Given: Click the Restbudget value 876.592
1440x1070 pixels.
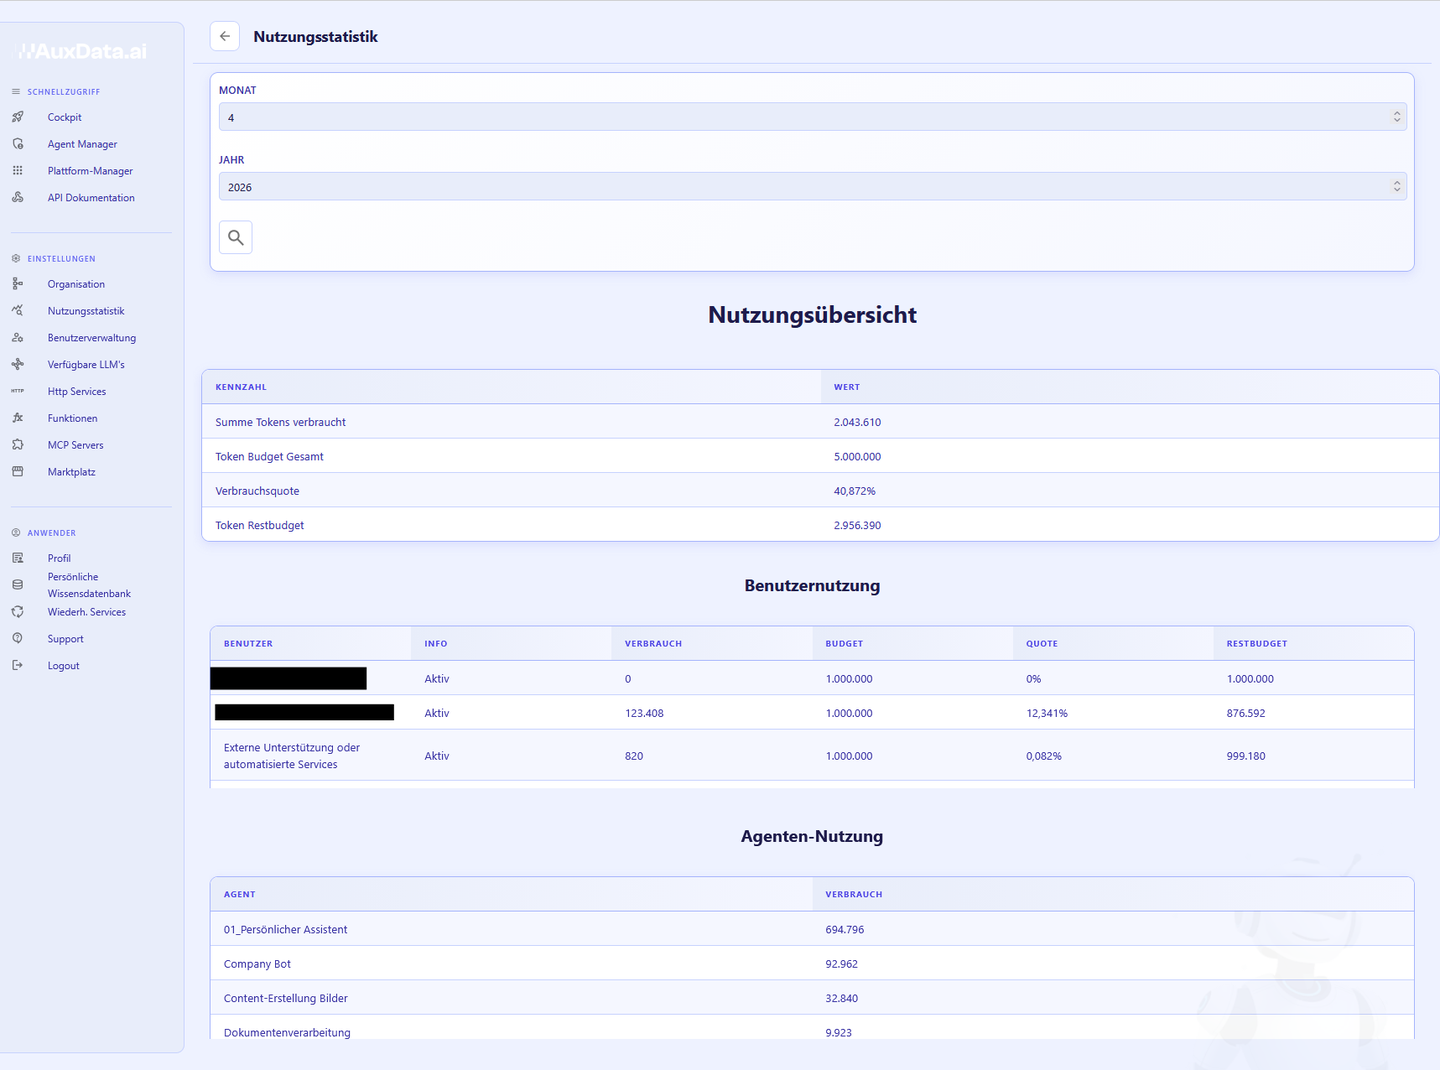Looking at the screenshot, I should tap(1246, 713).
